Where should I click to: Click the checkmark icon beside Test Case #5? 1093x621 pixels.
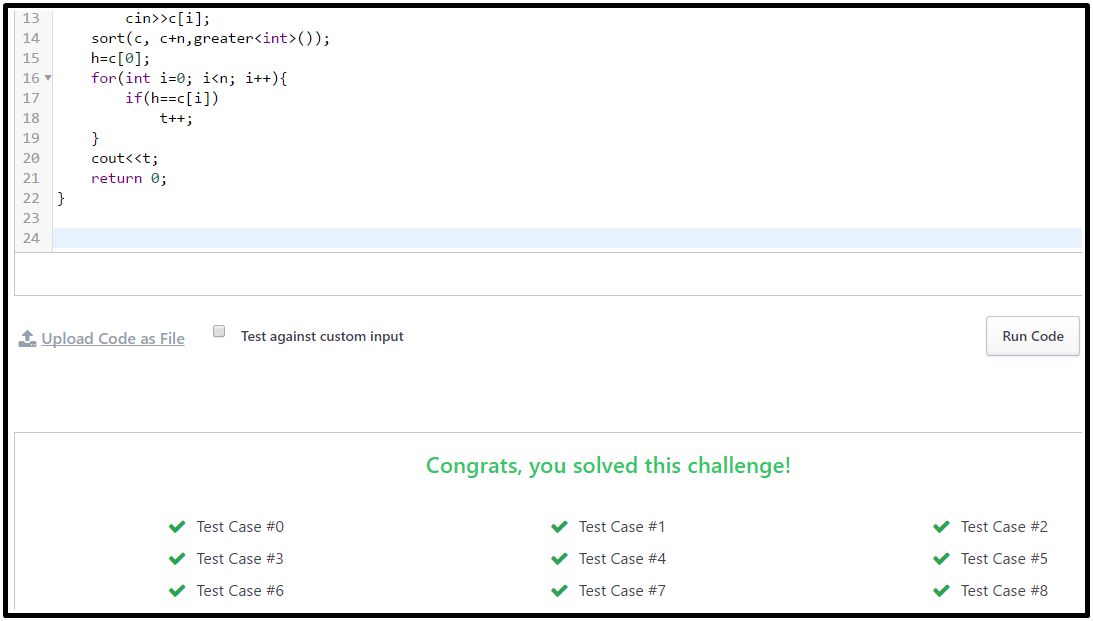coord(941,558)
